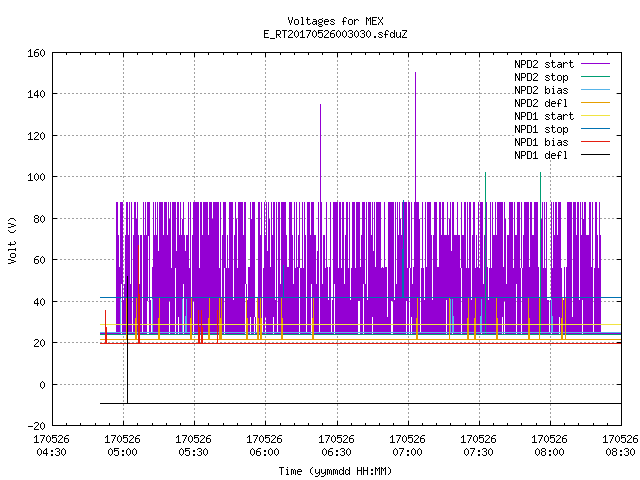
Task: Click the 160 y-axis tick label
Action: click(36, 53)
